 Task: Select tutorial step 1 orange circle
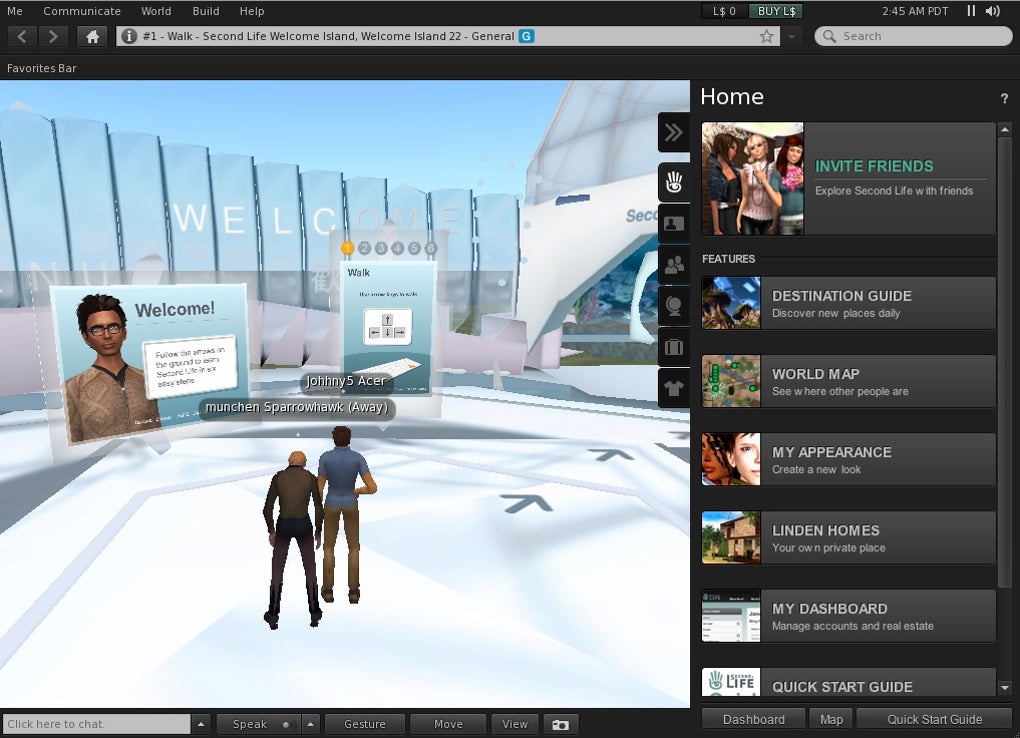[x=347, y=248]
